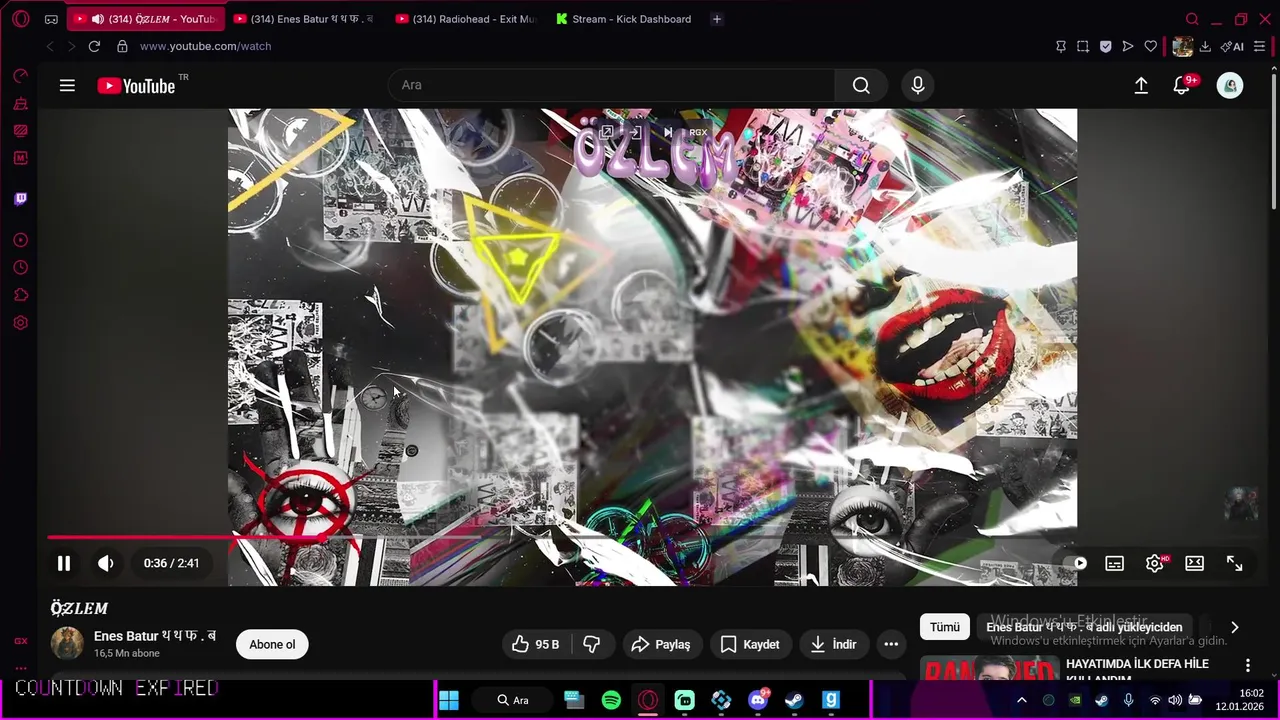
Task: Open the Twitch panel in sidebar
Action: click(21, 199)
